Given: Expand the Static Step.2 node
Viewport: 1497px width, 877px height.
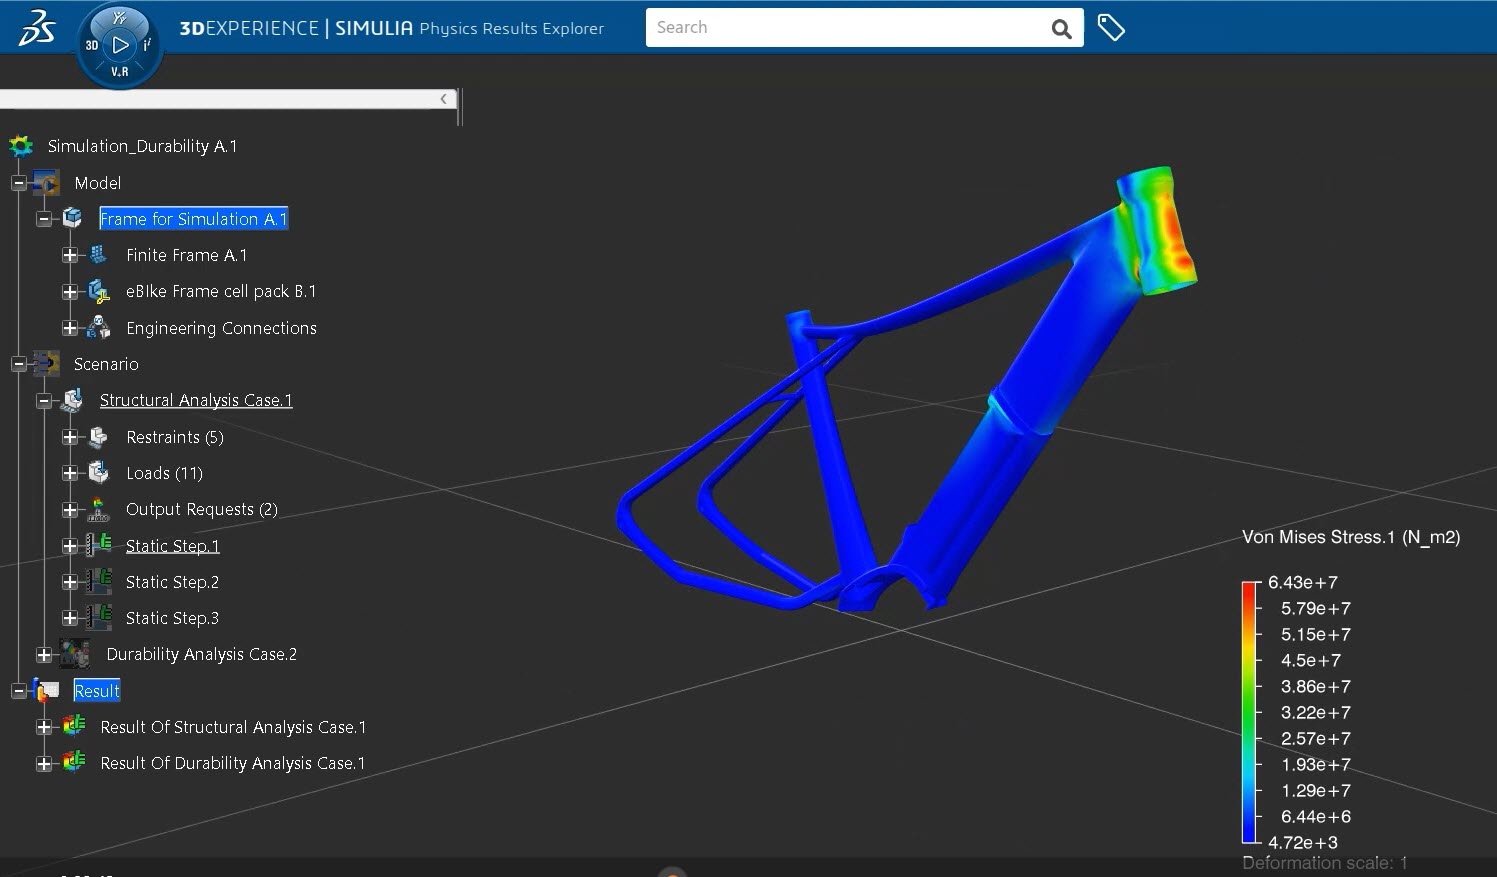Looking at the screenshot, I should click(69, 581).
